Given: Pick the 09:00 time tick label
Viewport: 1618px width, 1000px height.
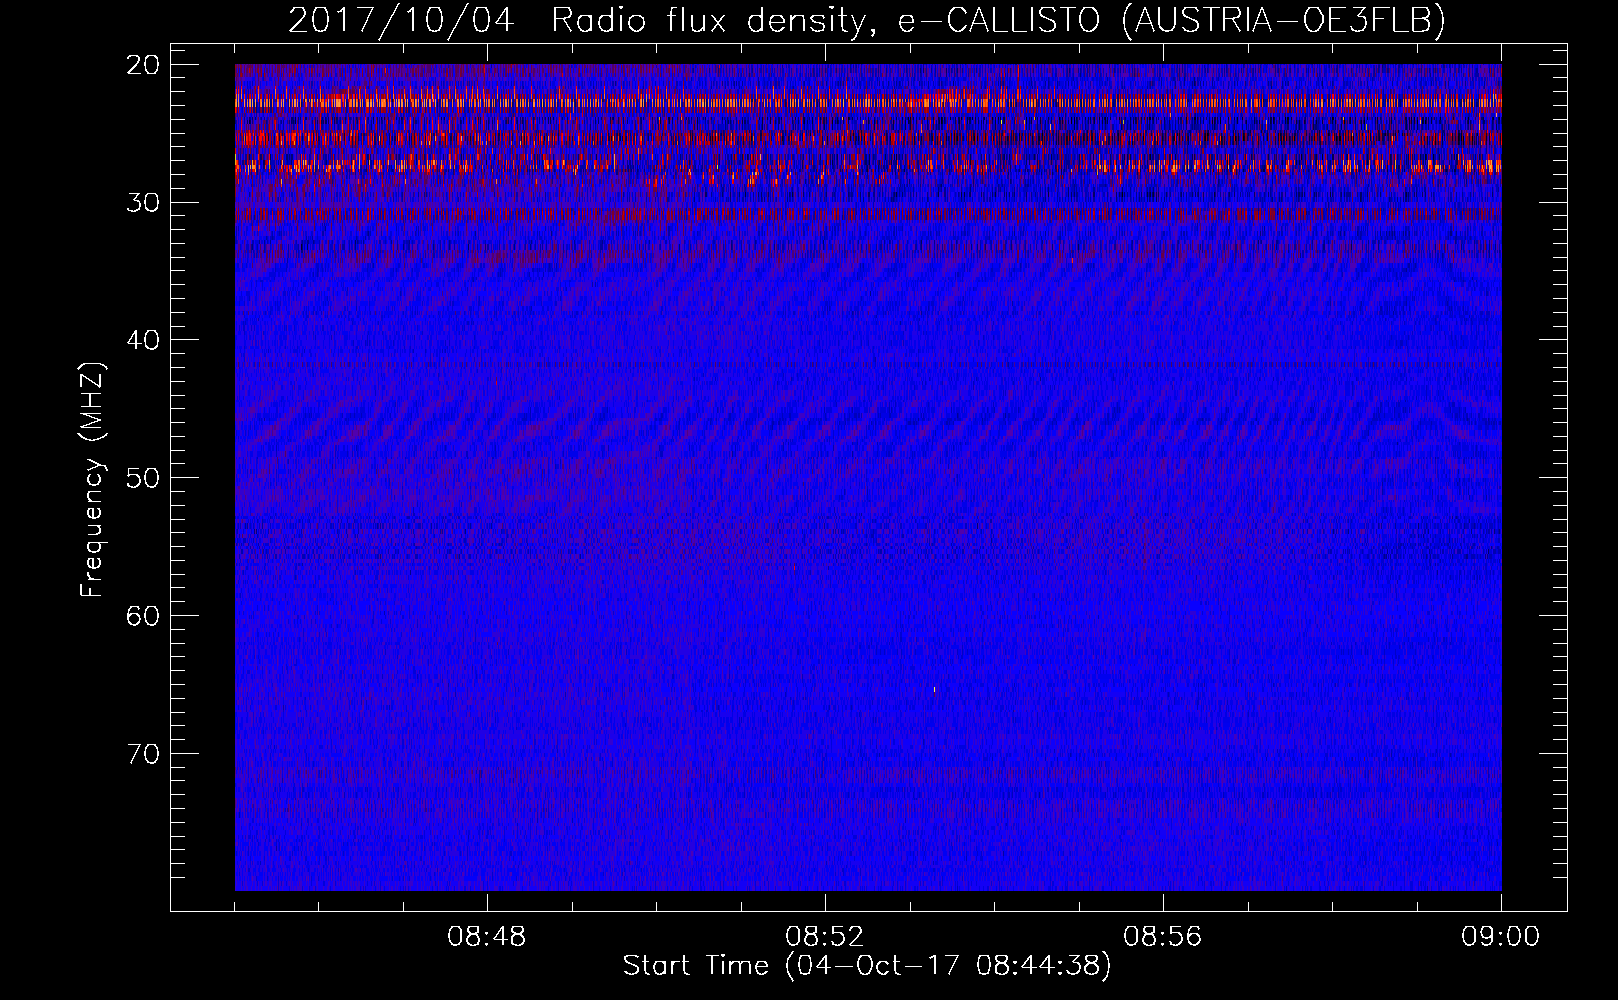Looking at the screenshot, I should point(1501,937).
